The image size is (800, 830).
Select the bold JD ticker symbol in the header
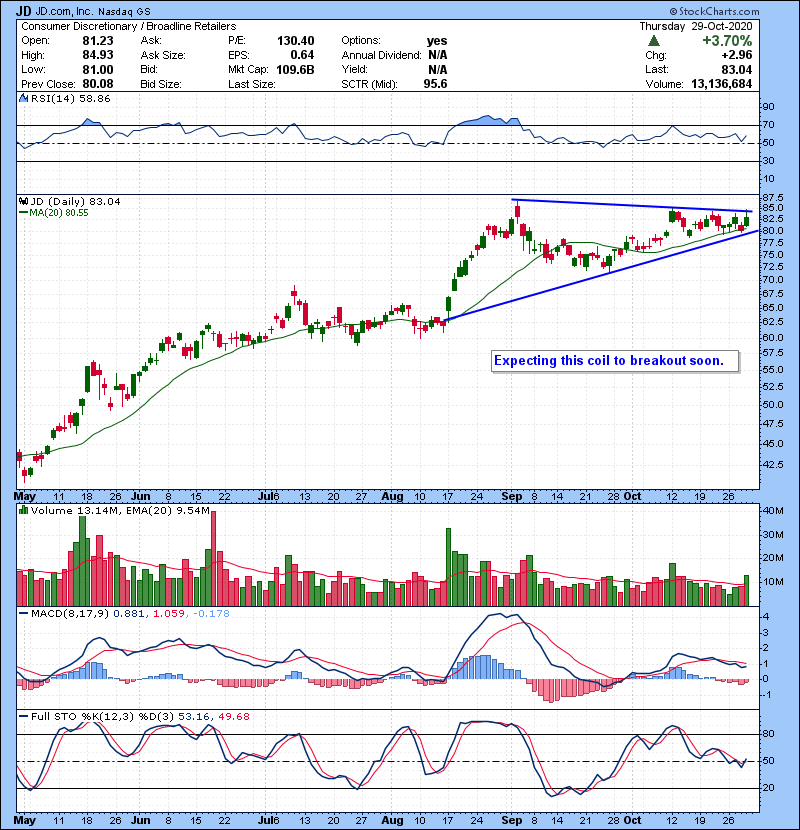click(24, 11)
